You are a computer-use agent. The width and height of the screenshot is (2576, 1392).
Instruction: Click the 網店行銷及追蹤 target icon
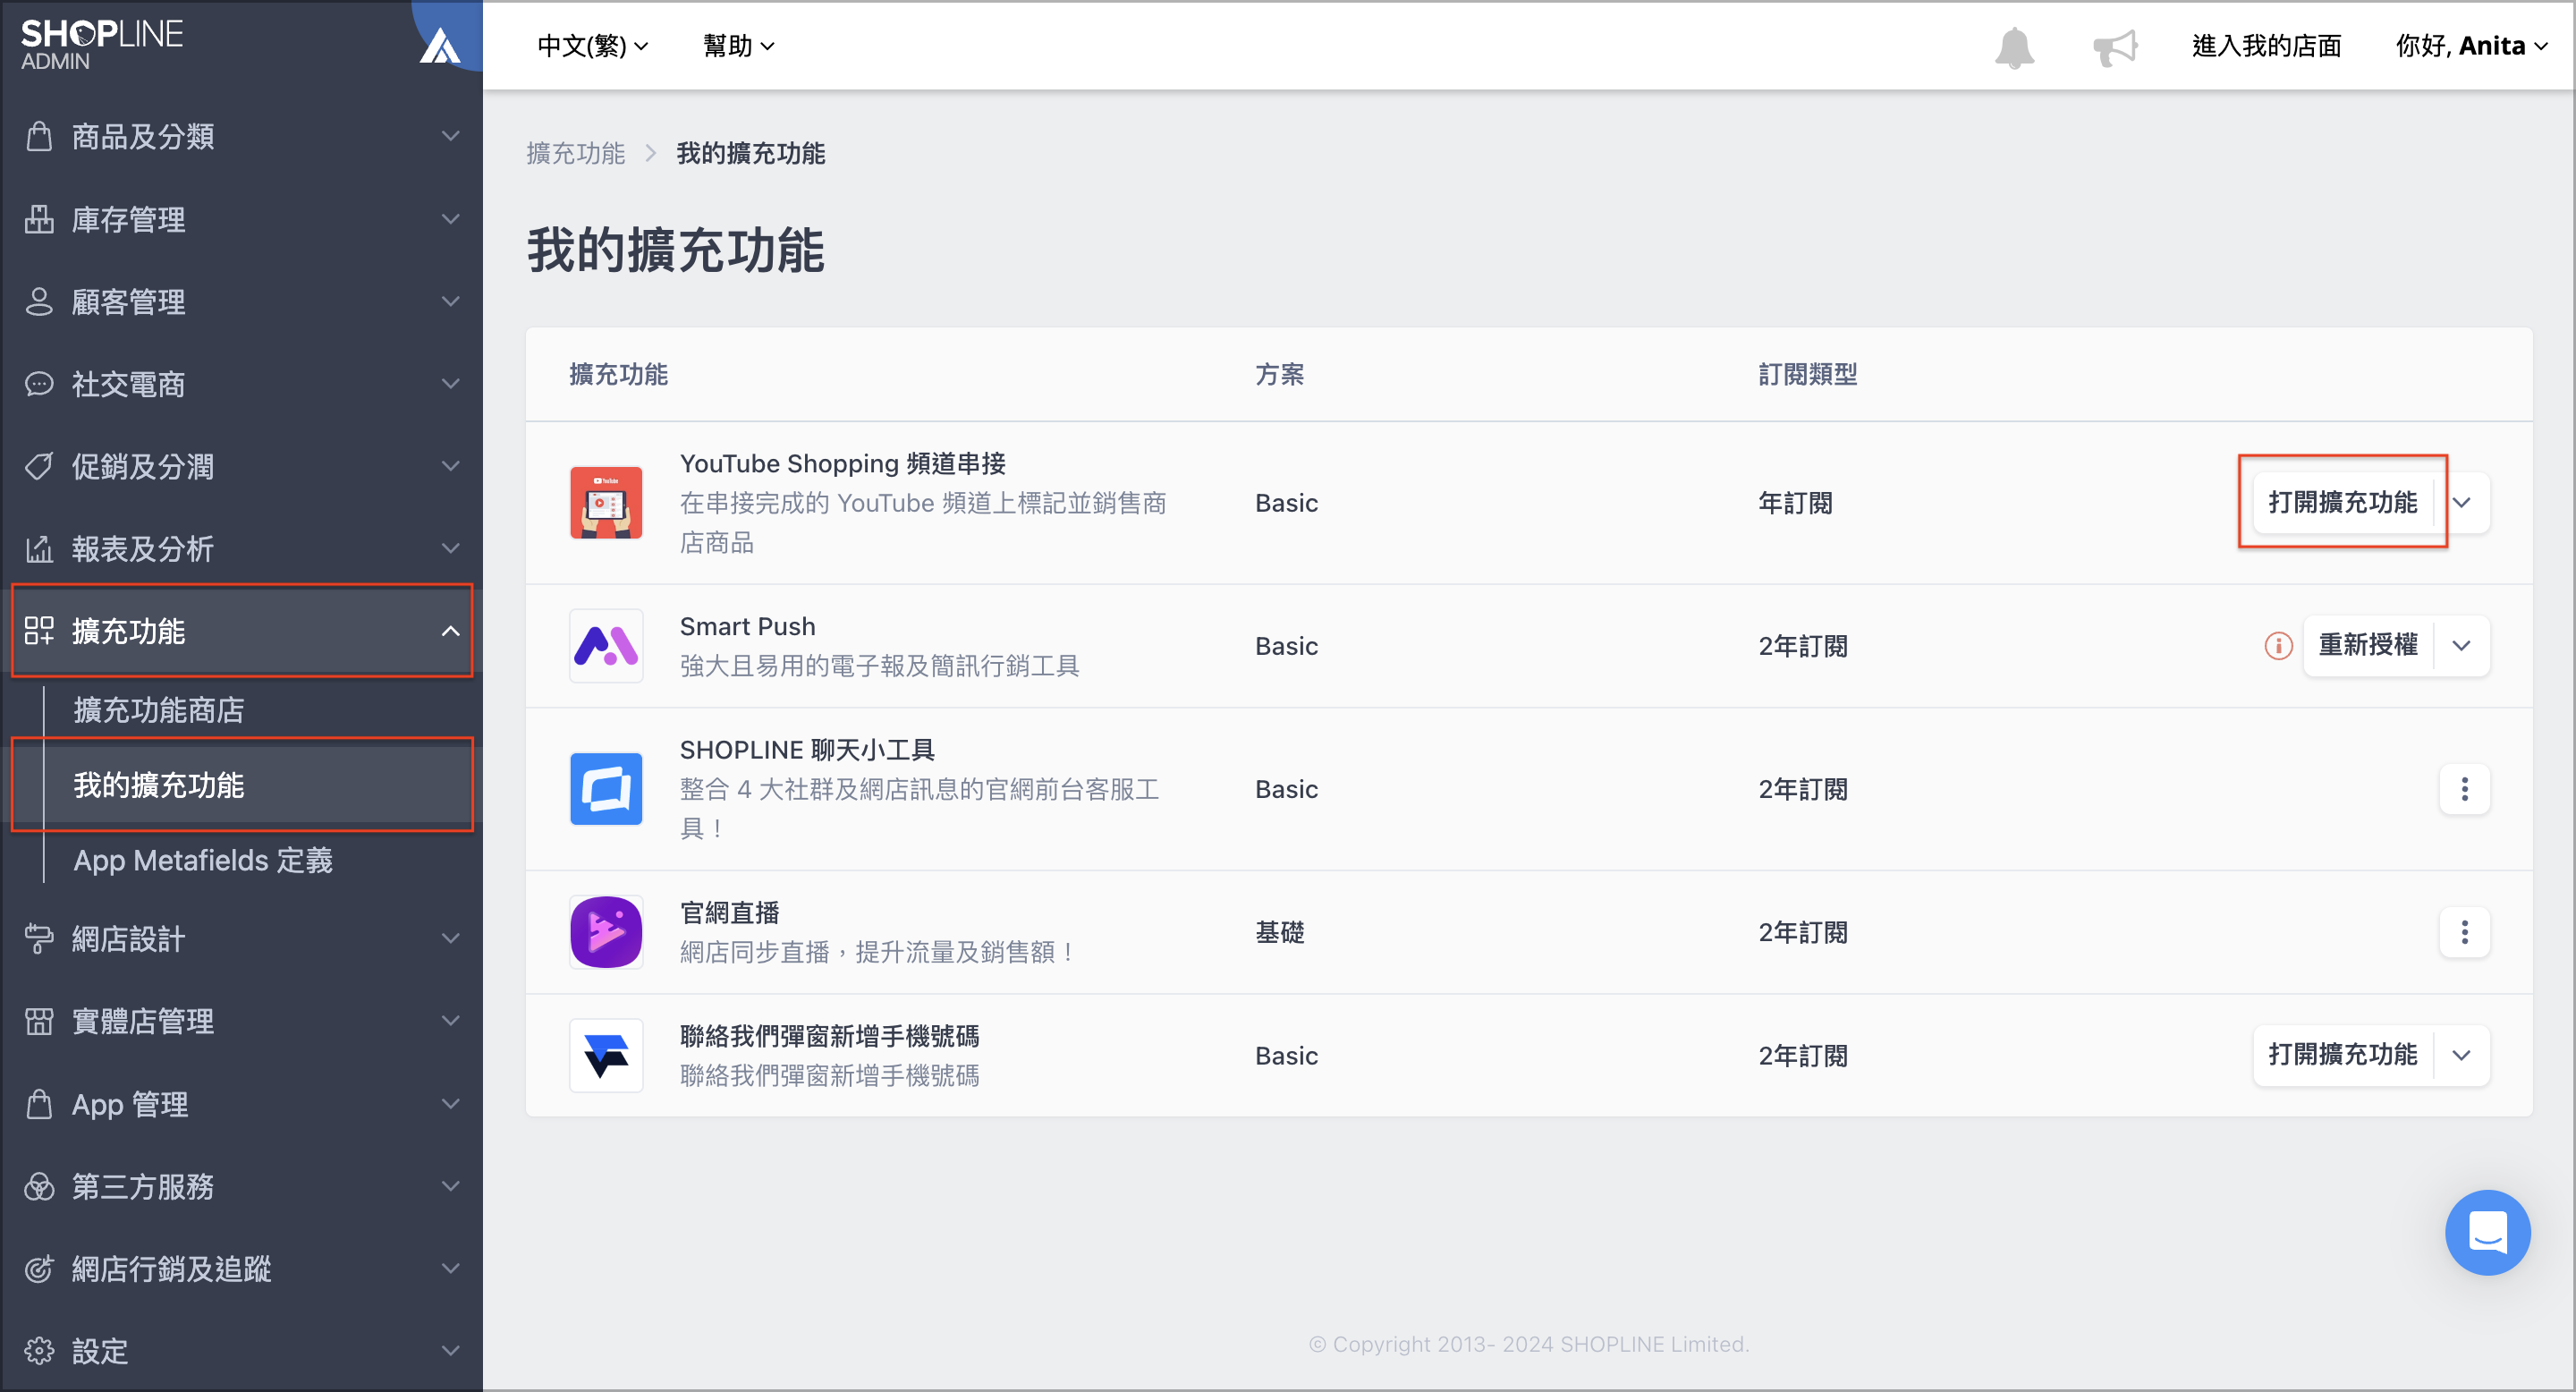39,1269
